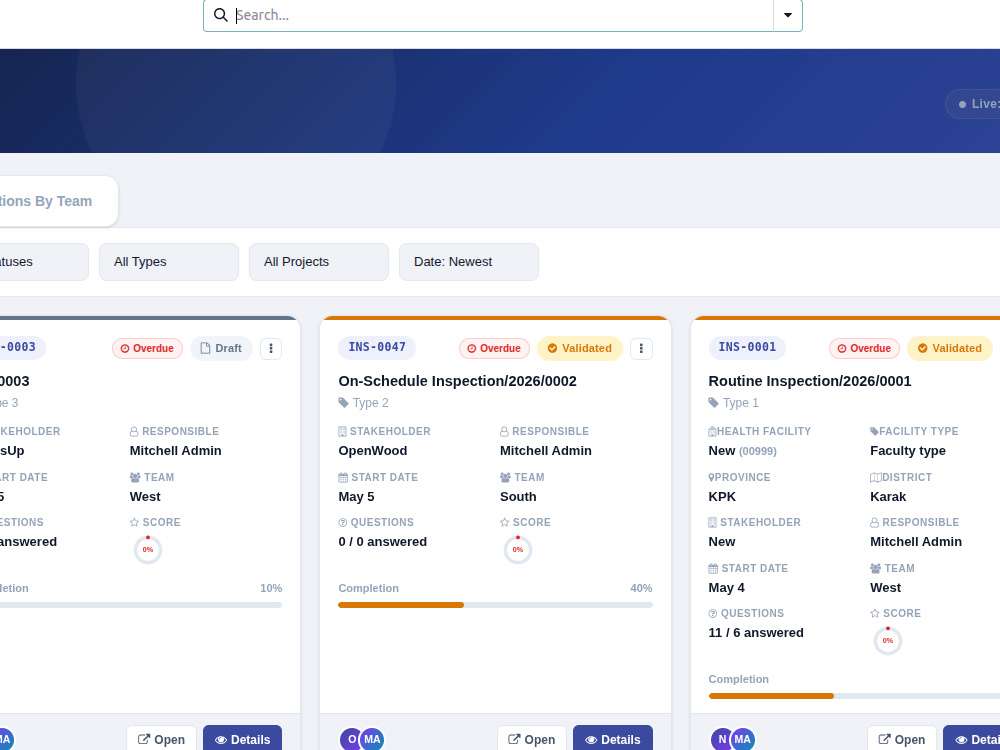Open the All Types filter dropdown

[169, 261]
